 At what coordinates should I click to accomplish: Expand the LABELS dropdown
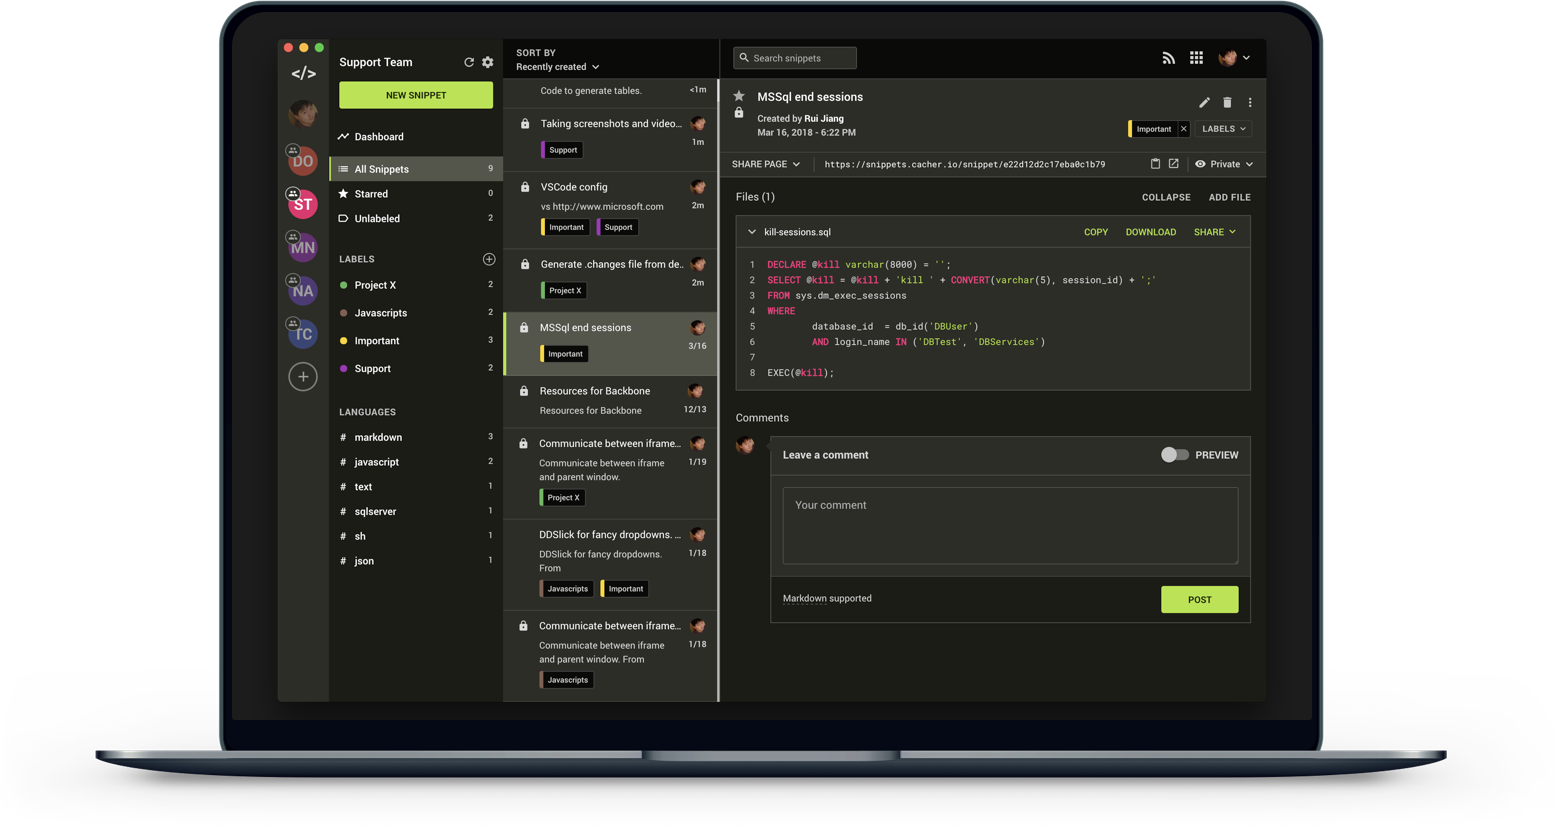pyautogui.click(x=1224, y=129)
